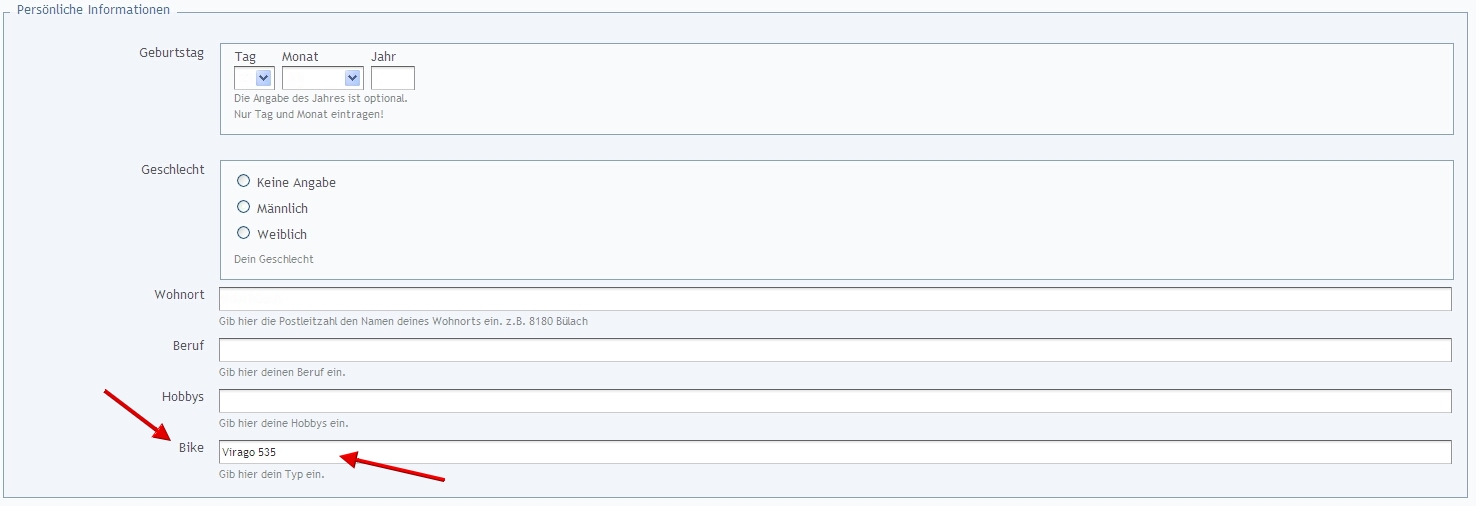Click into the Beruf text field
This screenshot has height=506, width=1476.
click(834, 350)
